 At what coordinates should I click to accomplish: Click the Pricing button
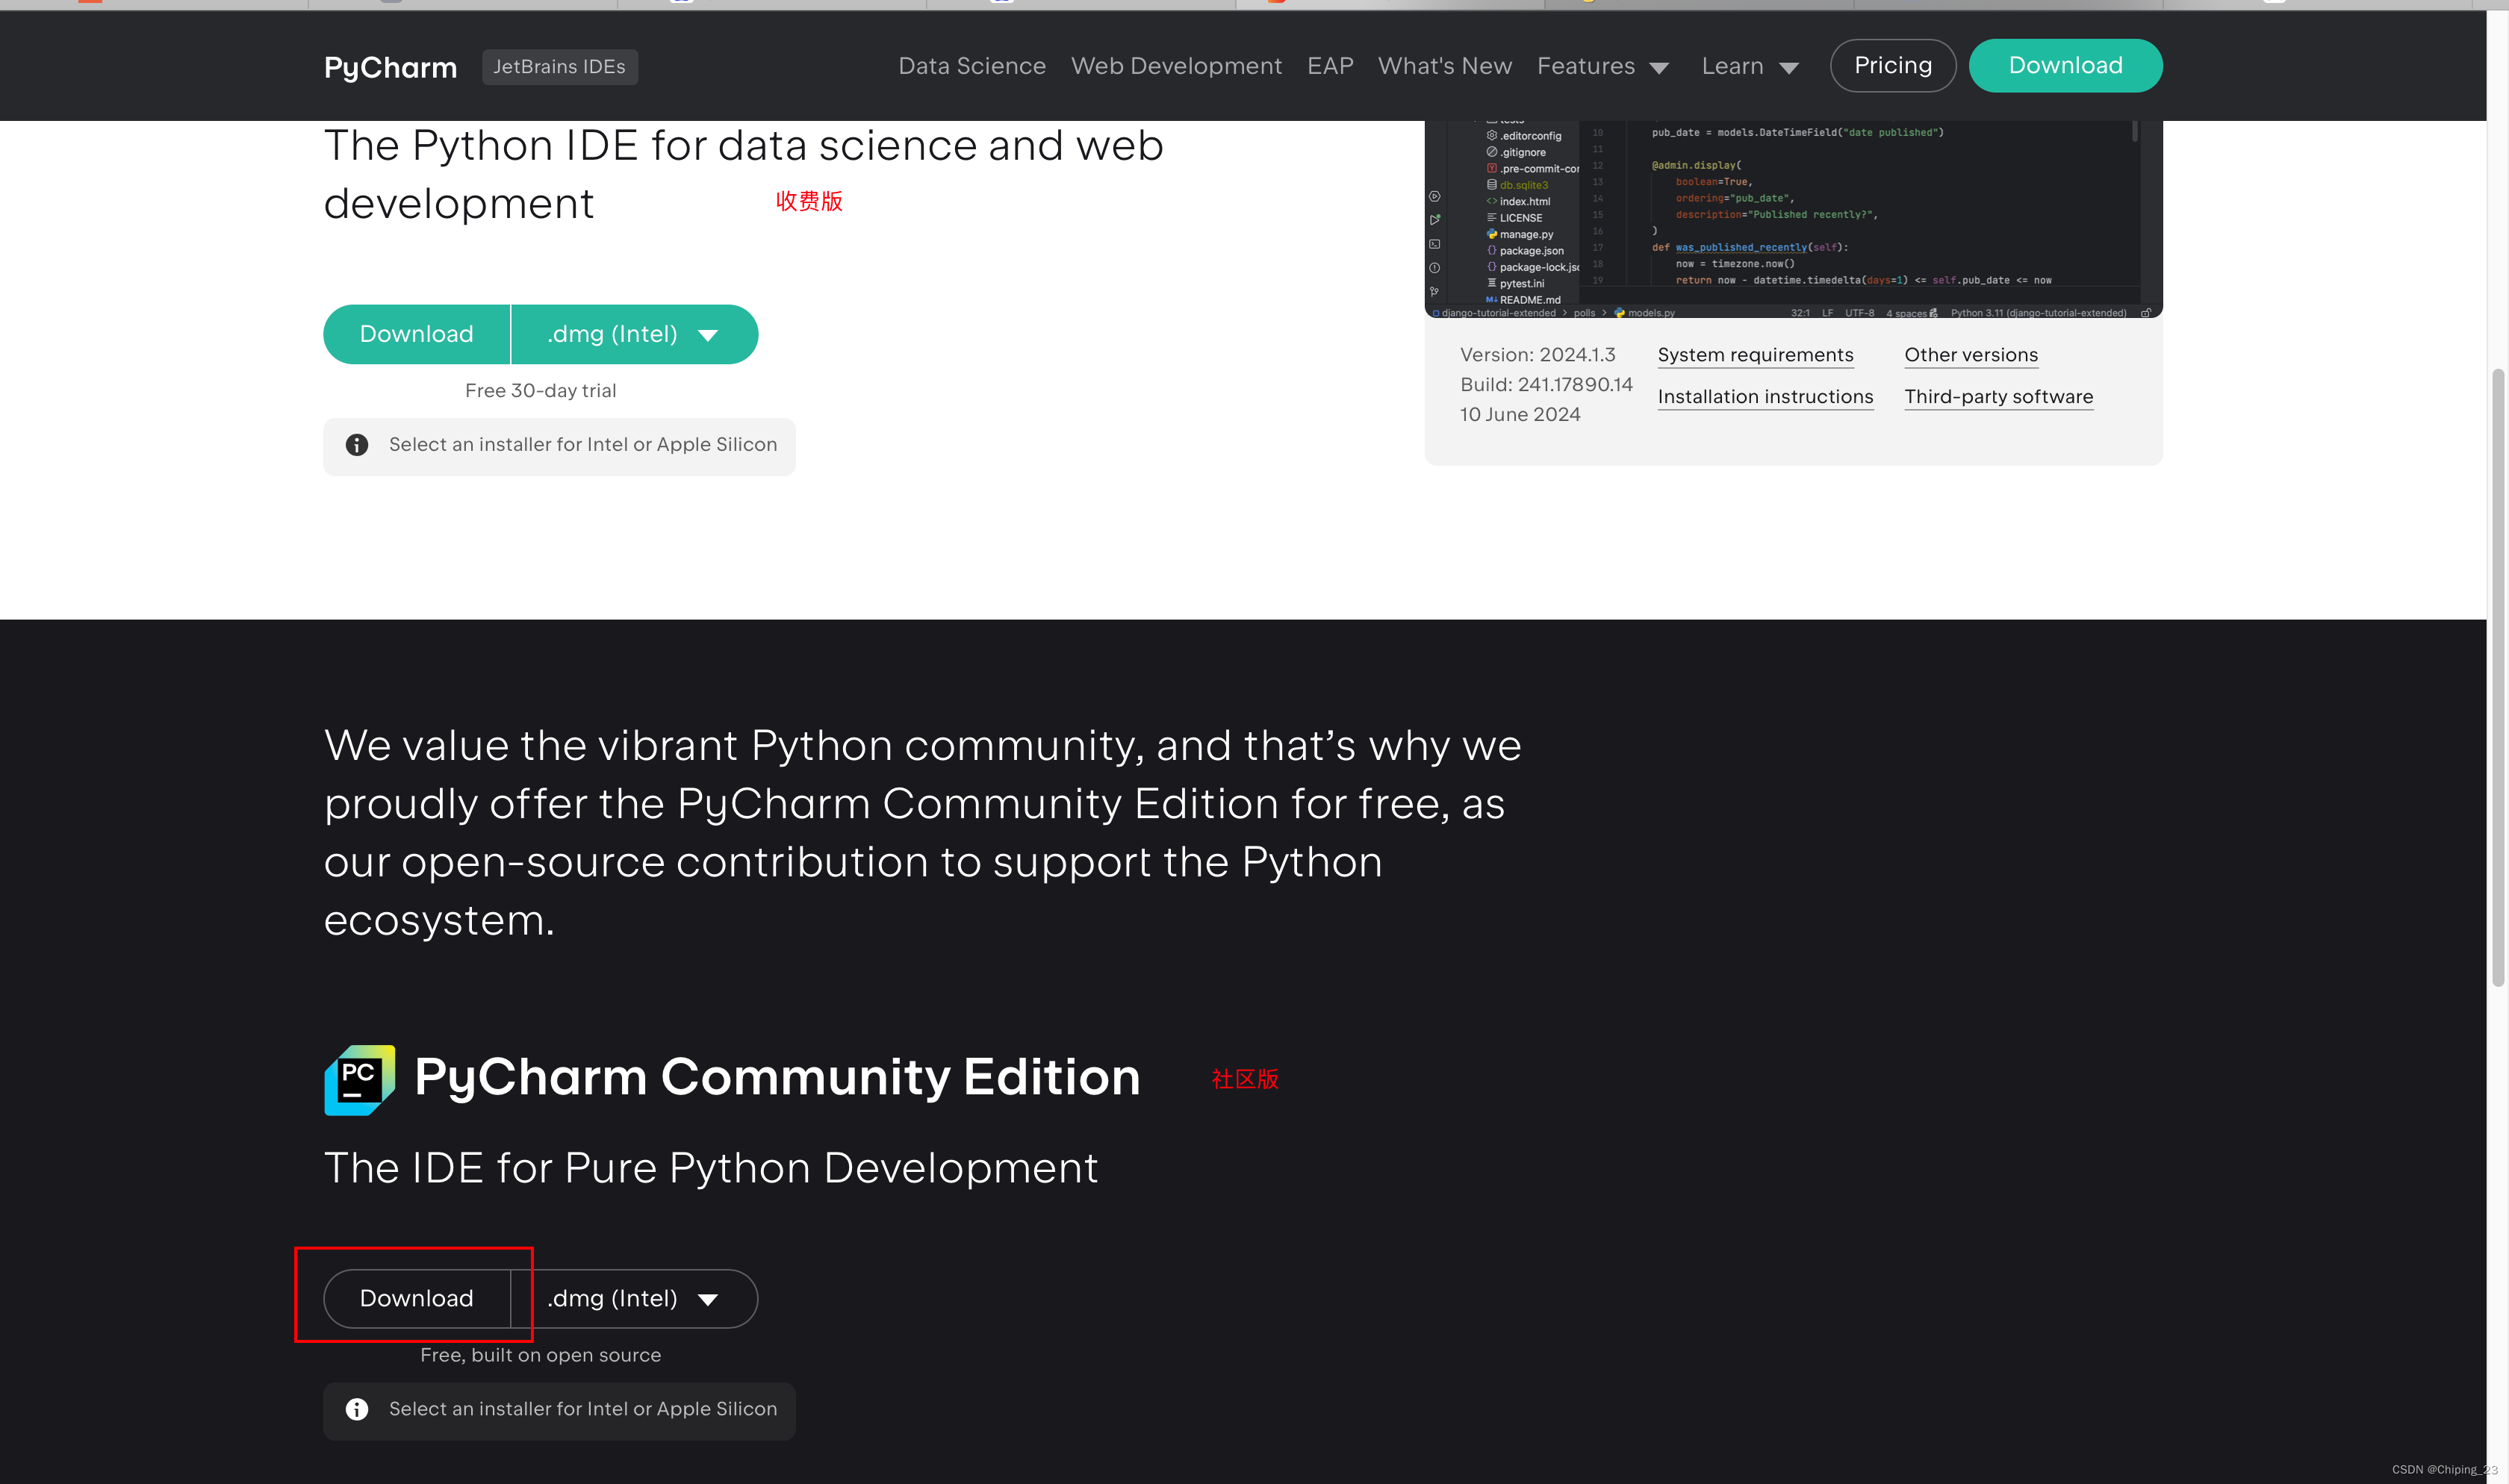tap(1893, 65)
